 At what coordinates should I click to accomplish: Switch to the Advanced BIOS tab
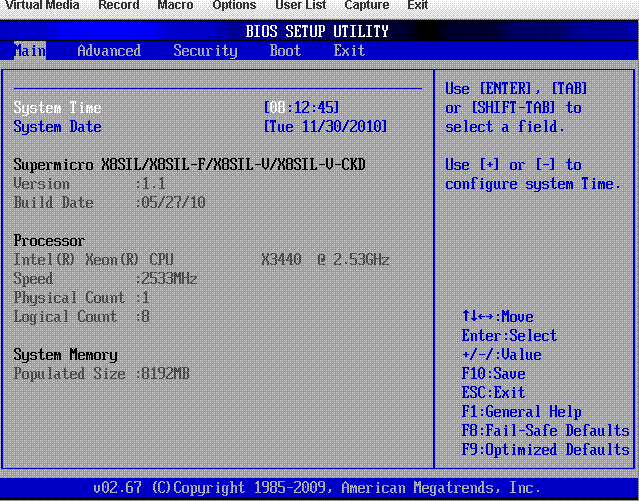tap(109, 51)
